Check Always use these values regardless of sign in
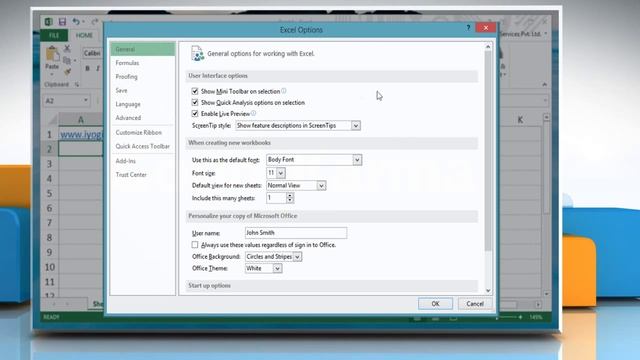Image resolution: width=640 pixels, height=360 pixels. (195, 245)
